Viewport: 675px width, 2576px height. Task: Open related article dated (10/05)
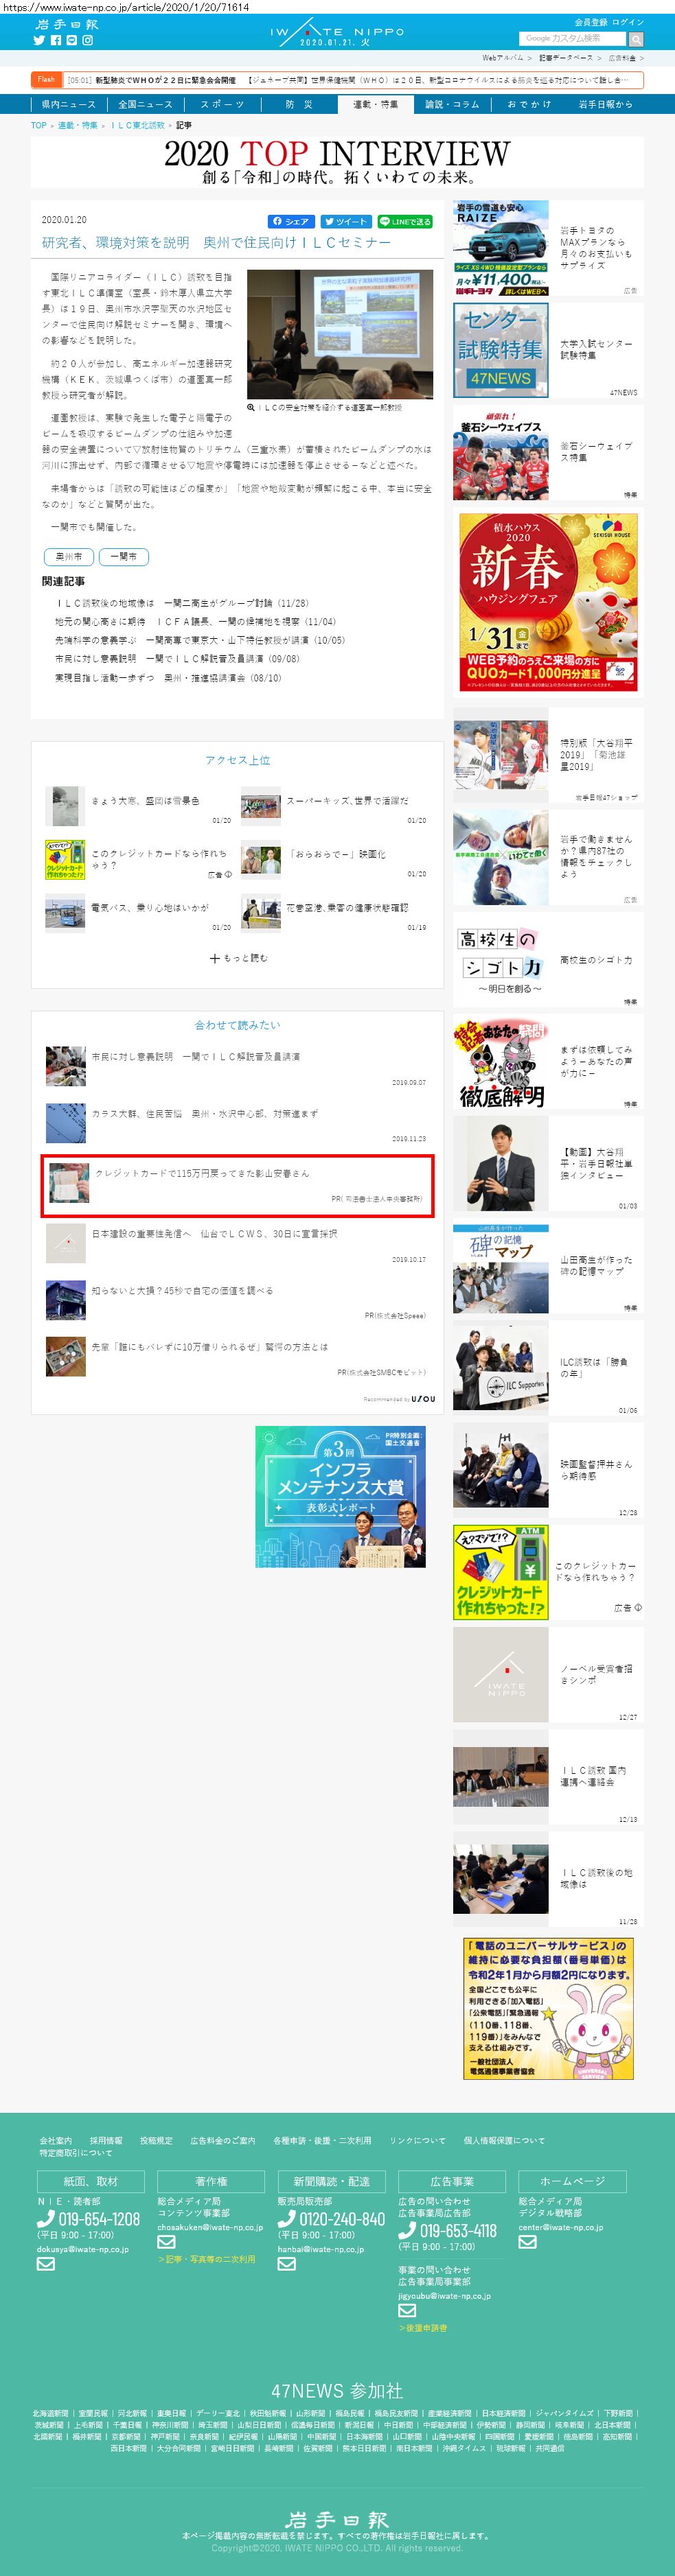(x=200, y=640)
